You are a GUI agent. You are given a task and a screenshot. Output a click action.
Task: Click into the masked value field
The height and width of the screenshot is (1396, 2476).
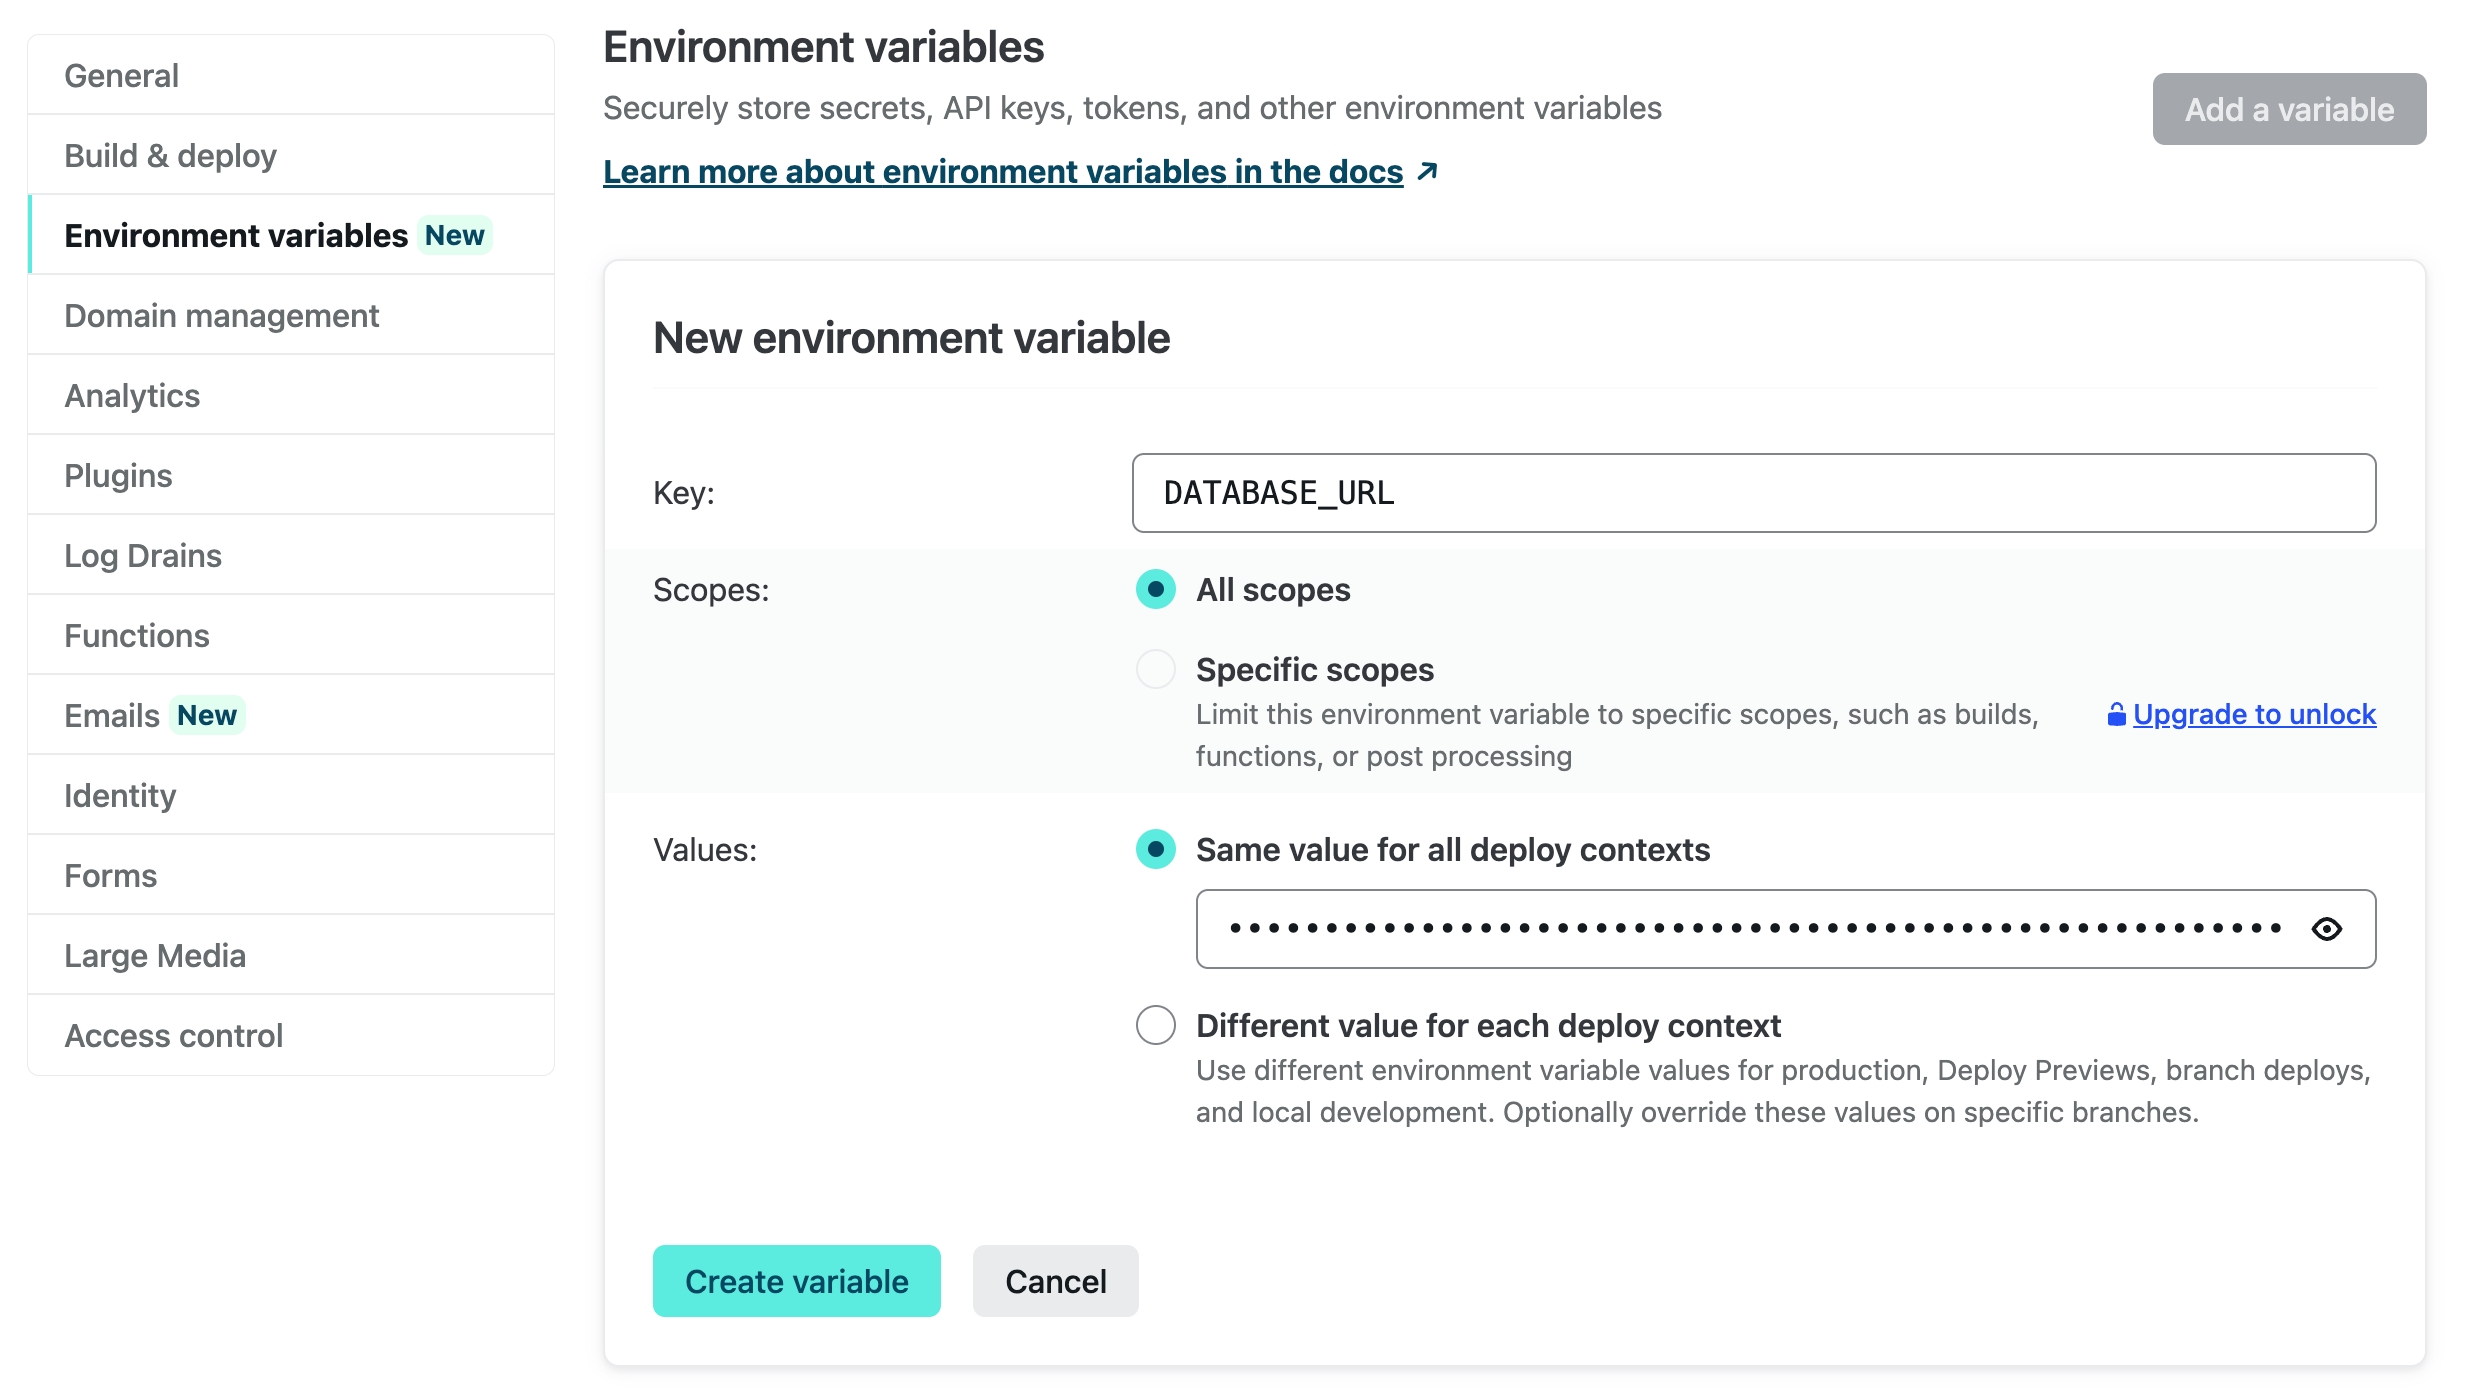pyautogui.click(x=1786, y=929)
